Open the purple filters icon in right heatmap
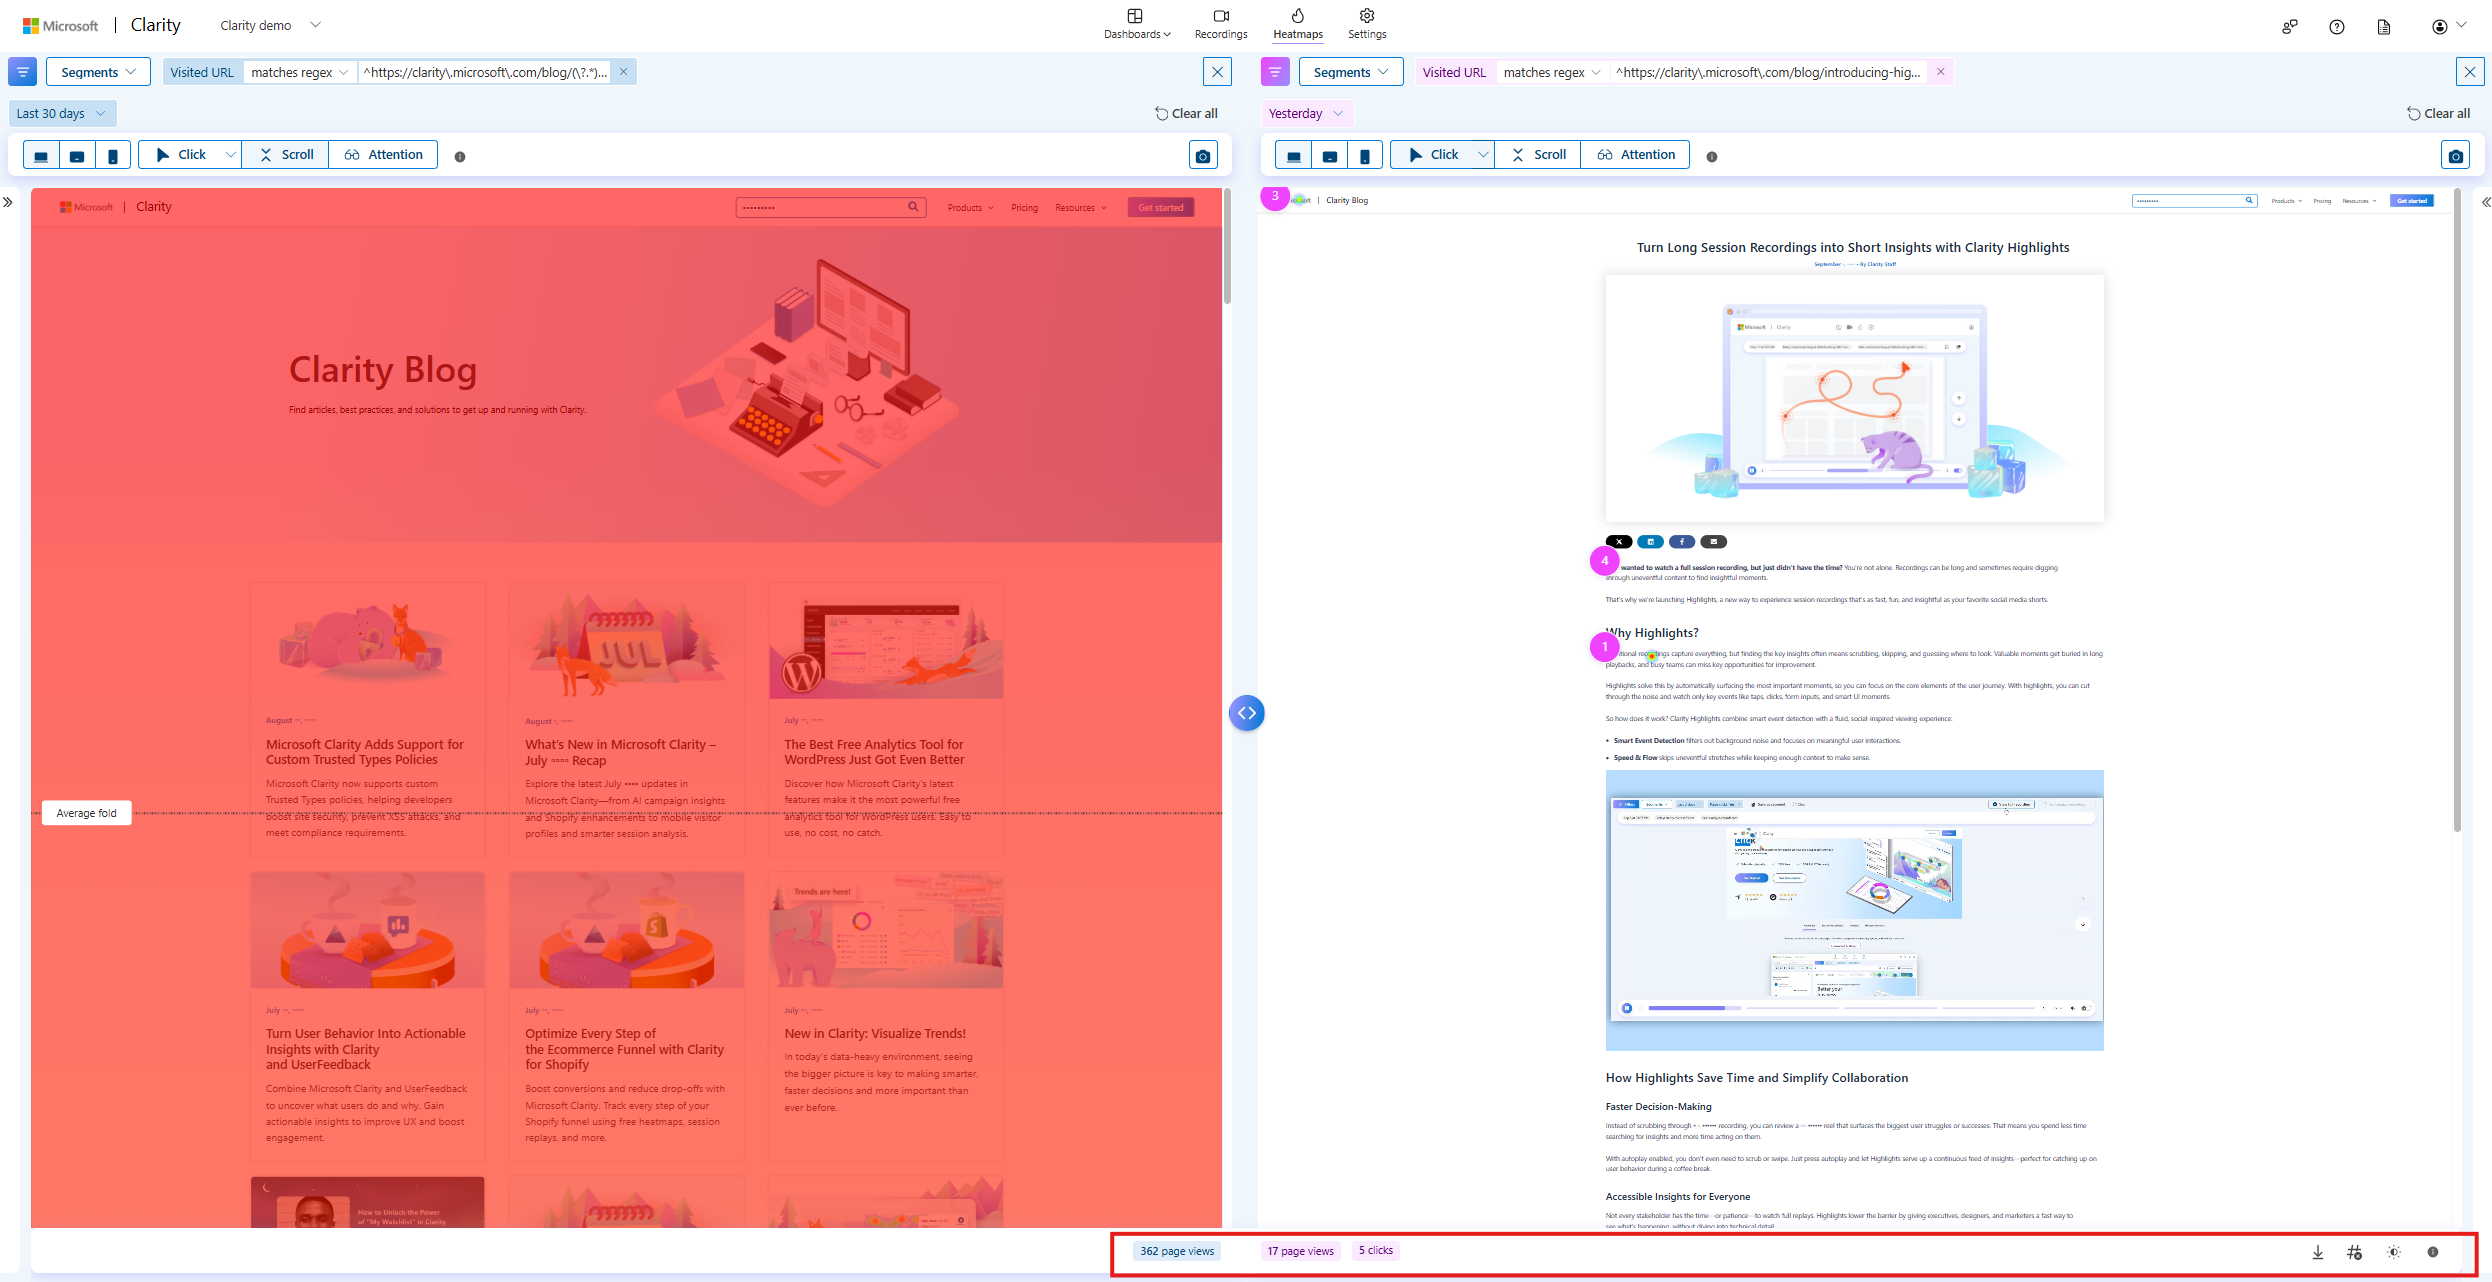 click(x=1275, y=72)
